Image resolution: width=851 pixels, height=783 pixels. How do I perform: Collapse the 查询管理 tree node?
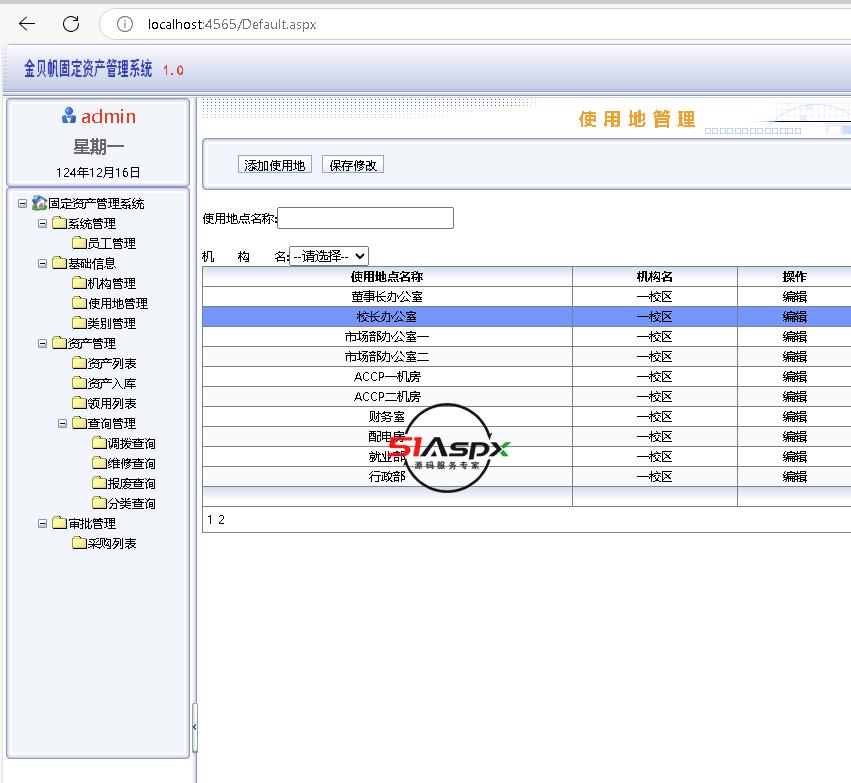tap(63, 423)
